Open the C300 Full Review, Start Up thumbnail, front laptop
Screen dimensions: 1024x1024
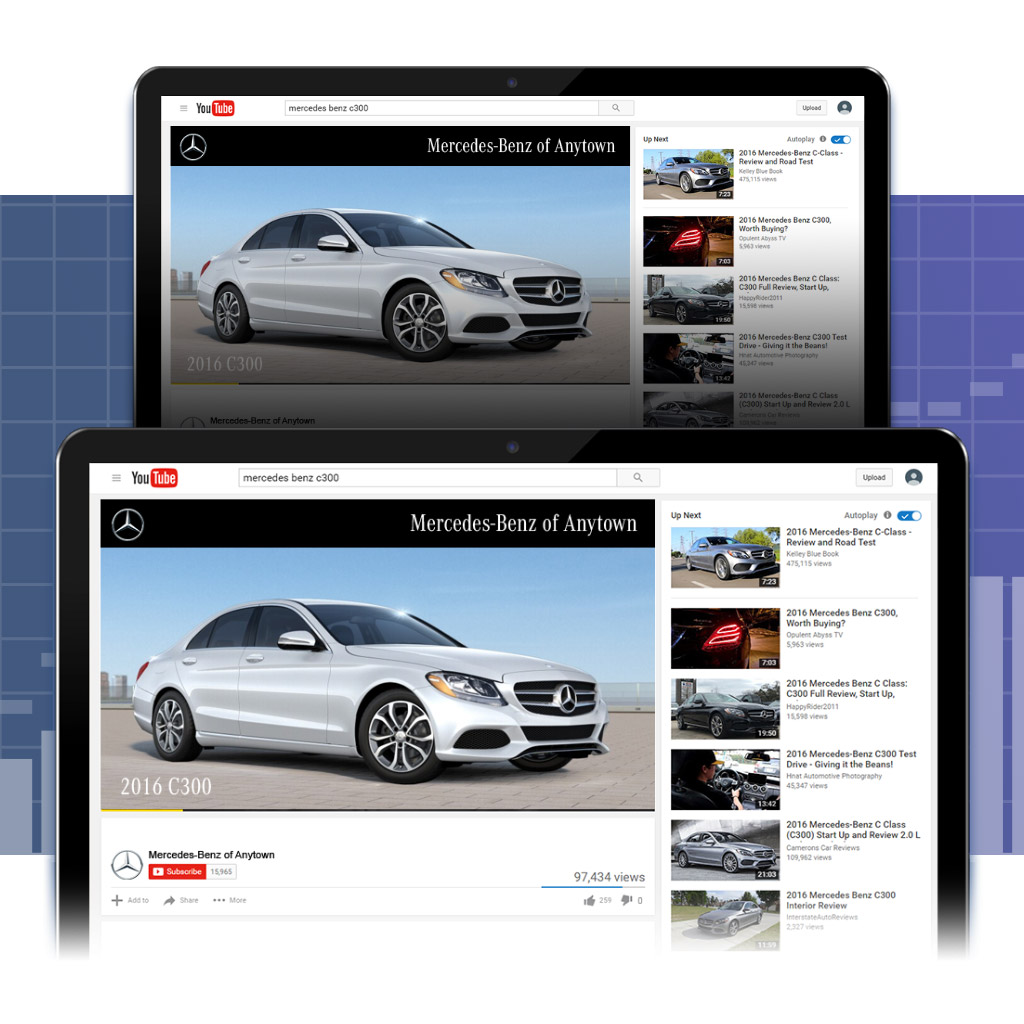tap(726, 709)
